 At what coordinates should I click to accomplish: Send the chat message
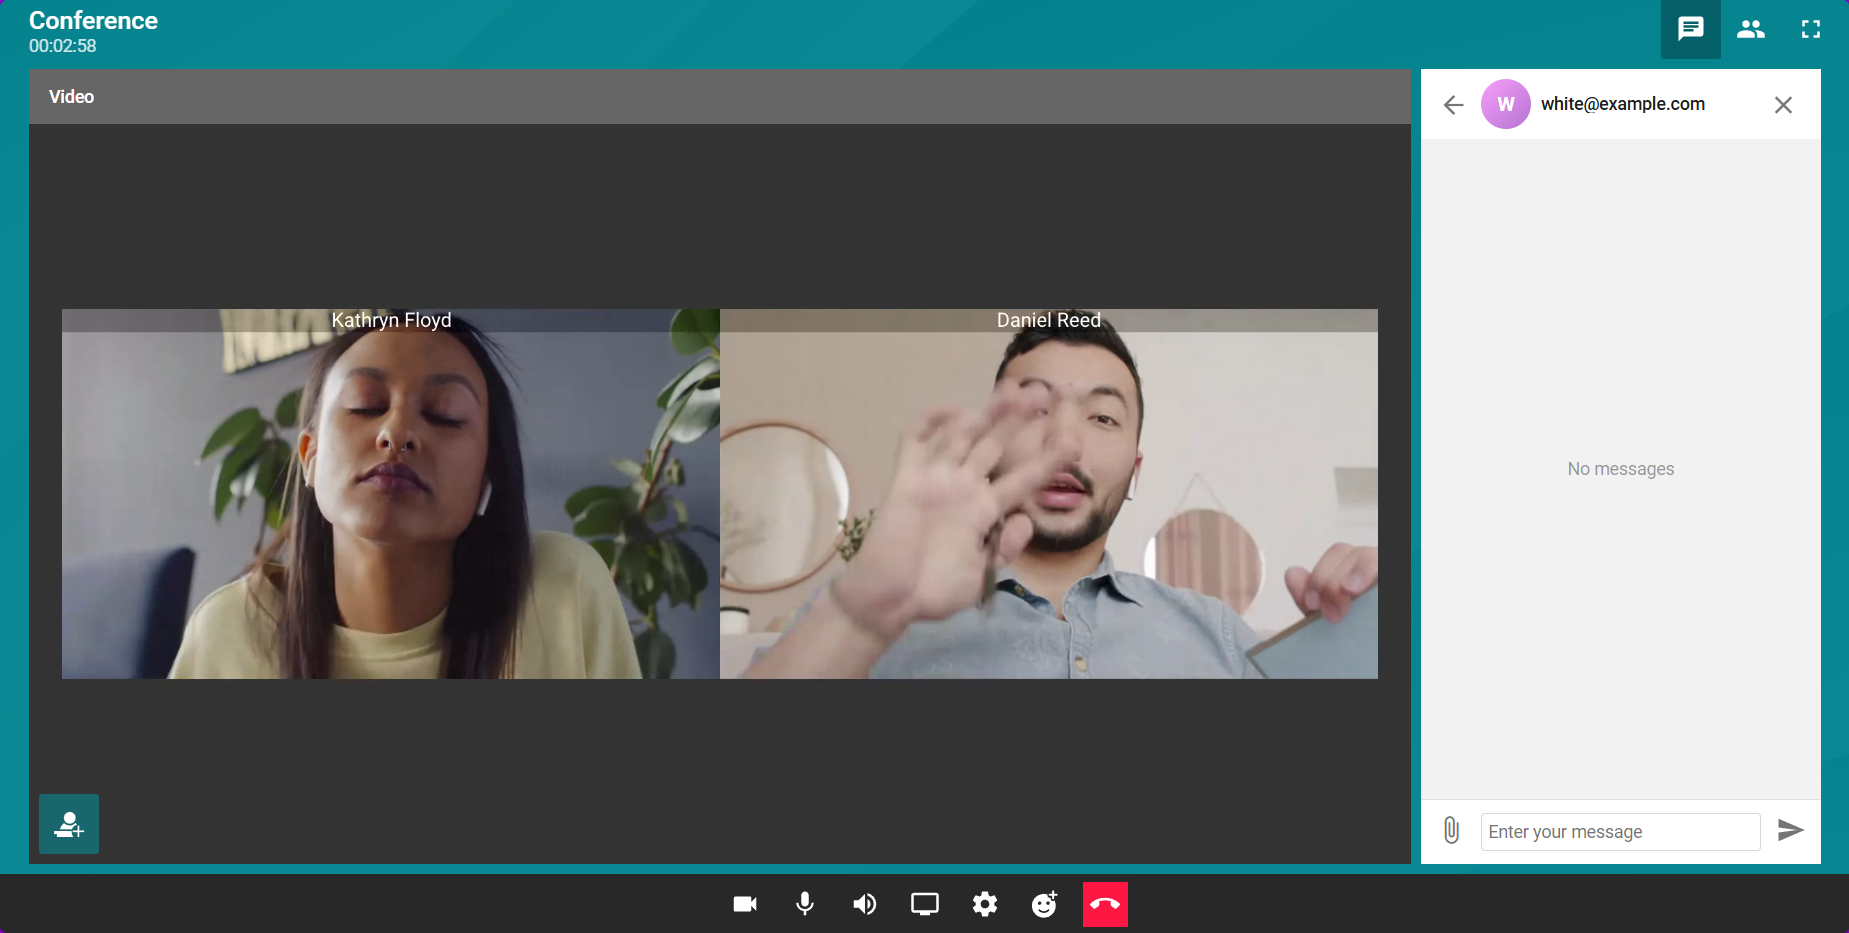coord(1790,830)
